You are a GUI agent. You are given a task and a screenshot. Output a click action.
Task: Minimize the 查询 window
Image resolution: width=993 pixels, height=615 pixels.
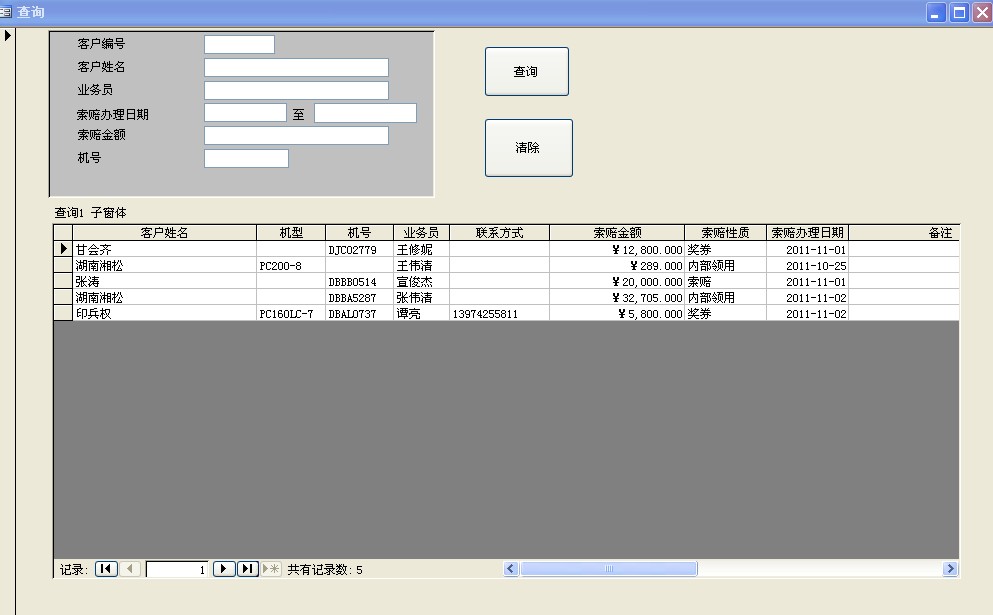[x=936, y=12]
